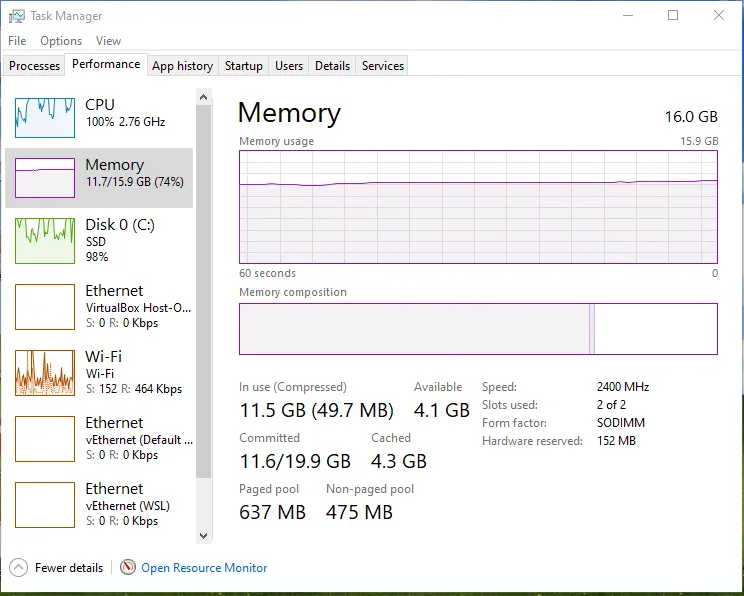Select the Disk 0 (C:) graph thumbnail
Screen dimensions: 744x596
tap(45, 241)
